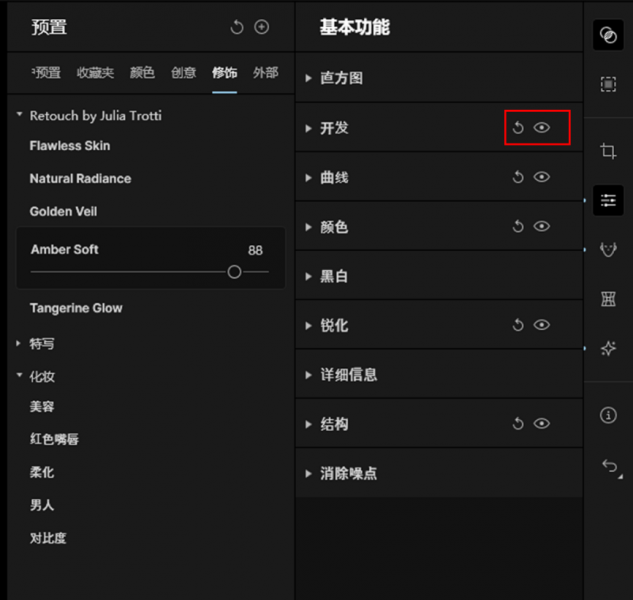The height and width of the screenshot is (600, 633).
Task: Click the crop tool icon in sidebar
Action: point(608,151)
